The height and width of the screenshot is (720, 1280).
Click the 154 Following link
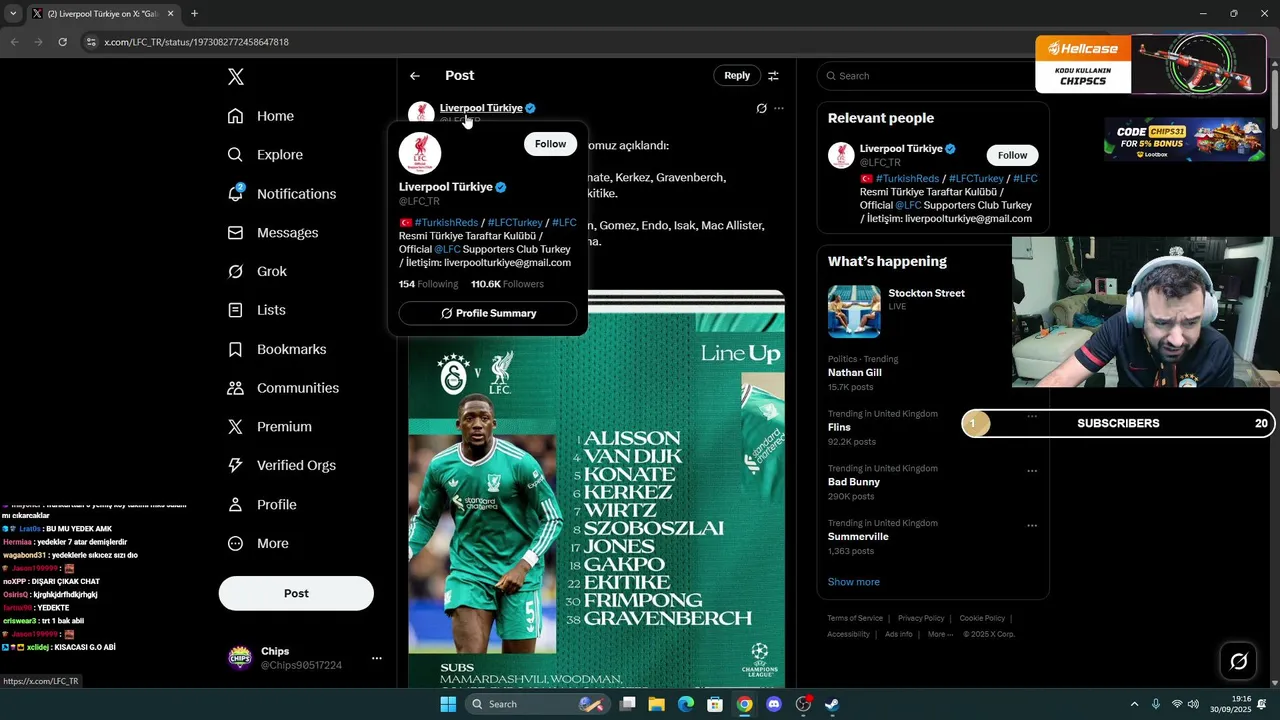click(428, 284)
